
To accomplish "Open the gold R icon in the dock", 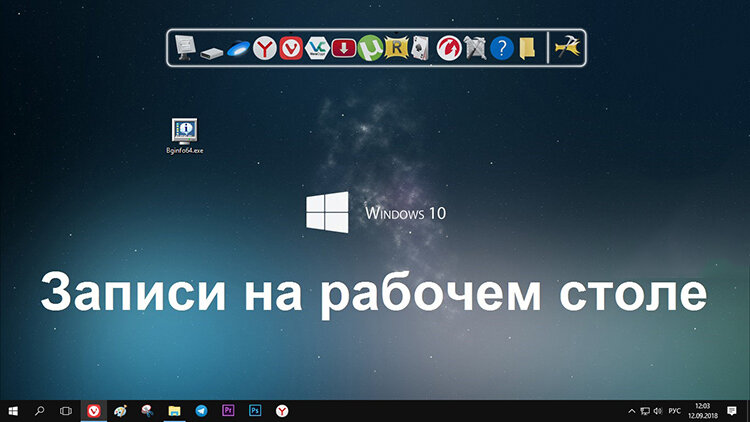I will pos(396,48).
